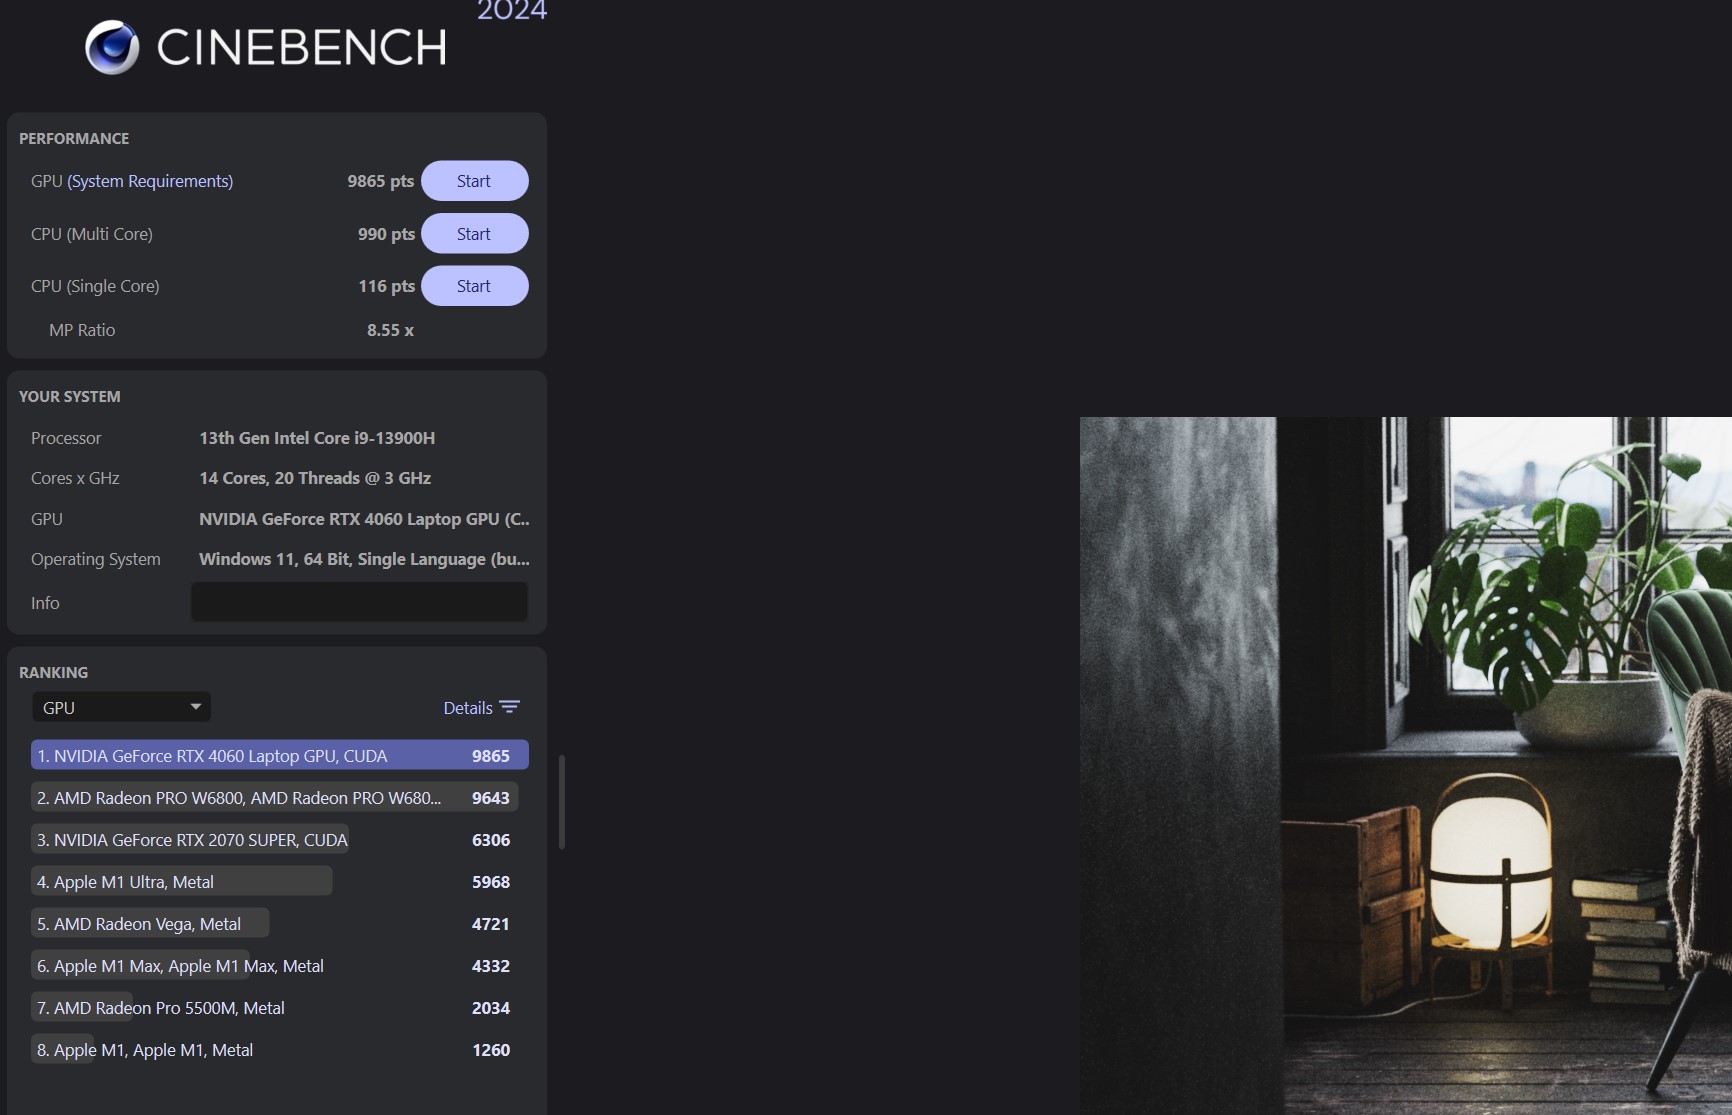This screenshot has height=1115, width=1732.
Task: Open the ranking Details view
Action: 467,708
